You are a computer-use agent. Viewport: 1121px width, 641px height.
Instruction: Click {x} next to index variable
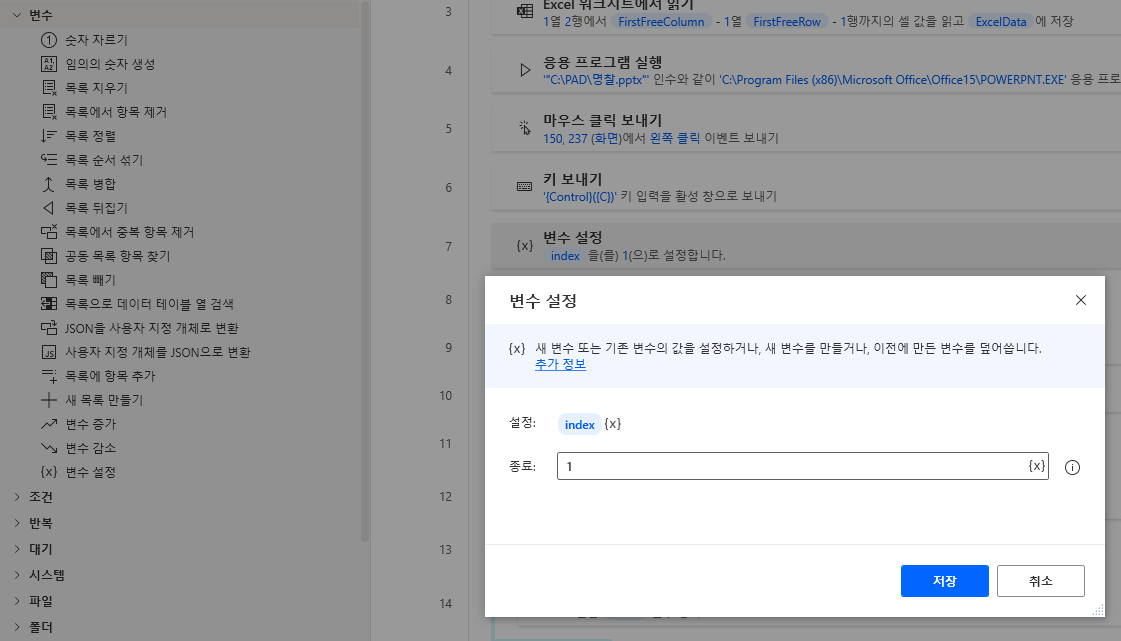pyautogui.click(x=613, y=424)
